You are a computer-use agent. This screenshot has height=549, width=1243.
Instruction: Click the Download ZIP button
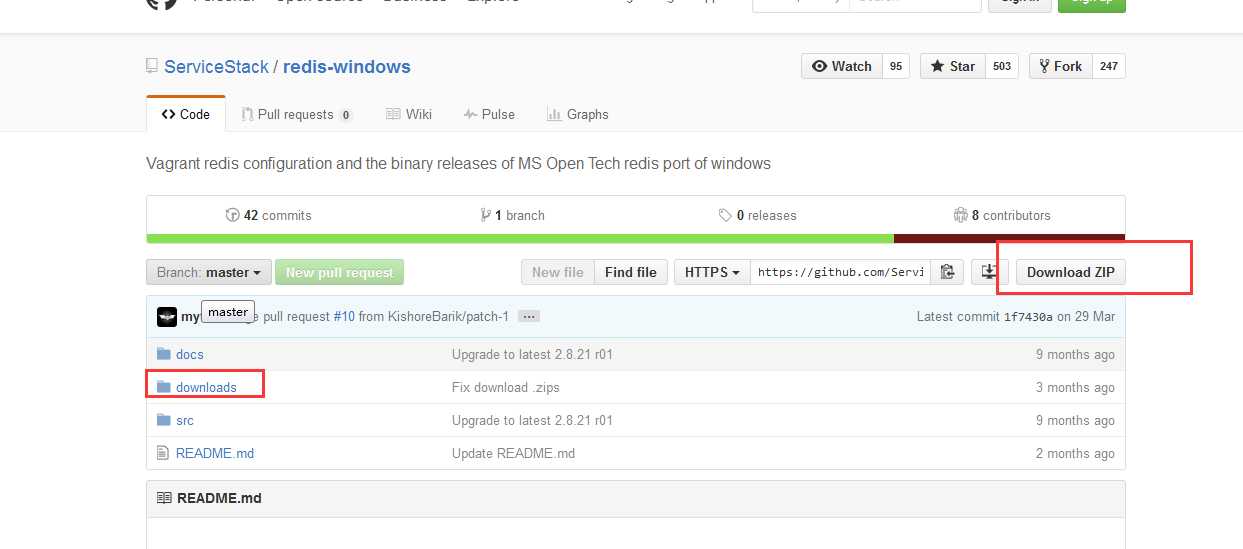pos(1070,272)
